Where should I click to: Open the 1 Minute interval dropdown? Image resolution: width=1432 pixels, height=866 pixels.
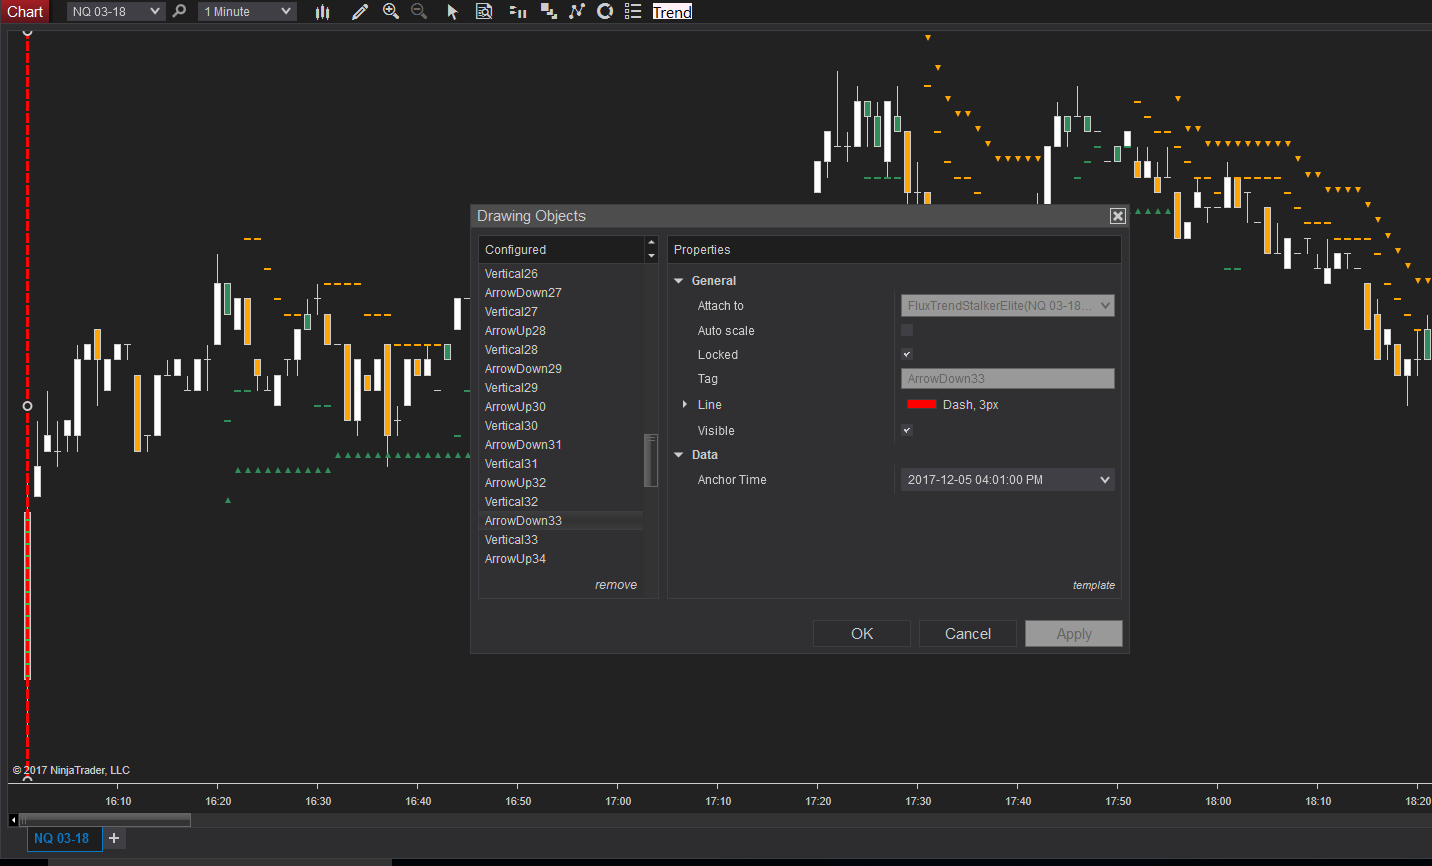click(247, 11)
